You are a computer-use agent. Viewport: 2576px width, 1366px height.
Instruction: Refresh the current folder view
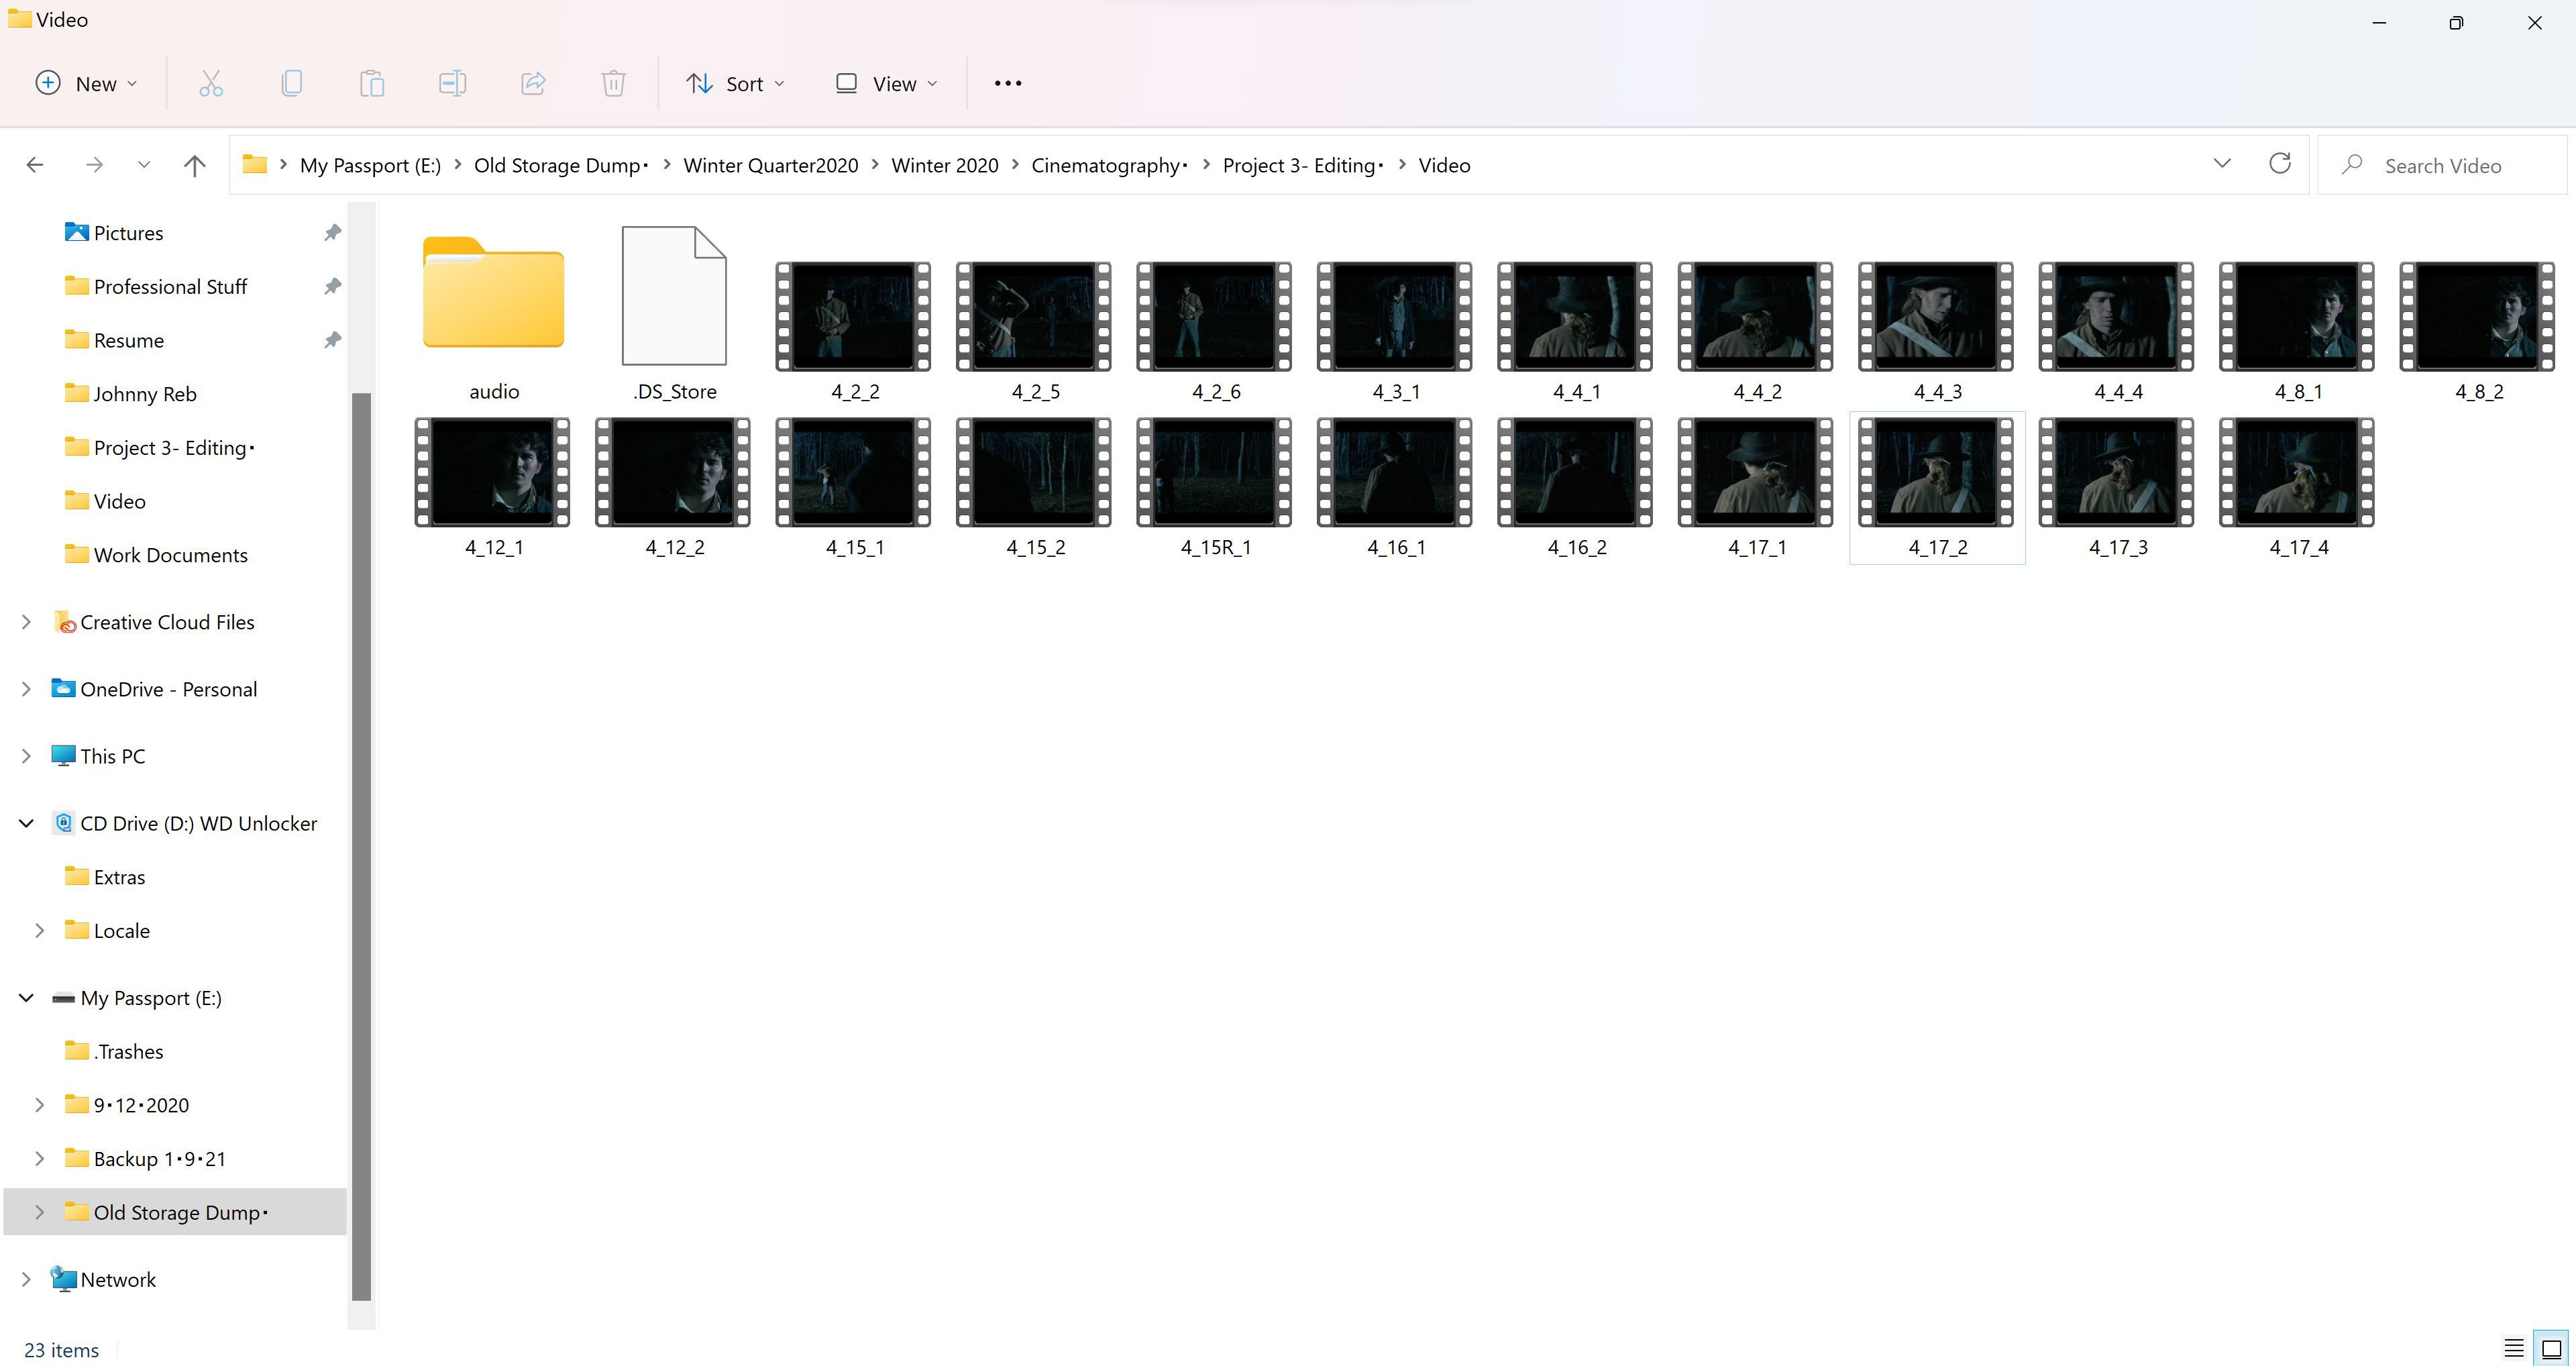pyautogui.click(x=2279, y=165)
